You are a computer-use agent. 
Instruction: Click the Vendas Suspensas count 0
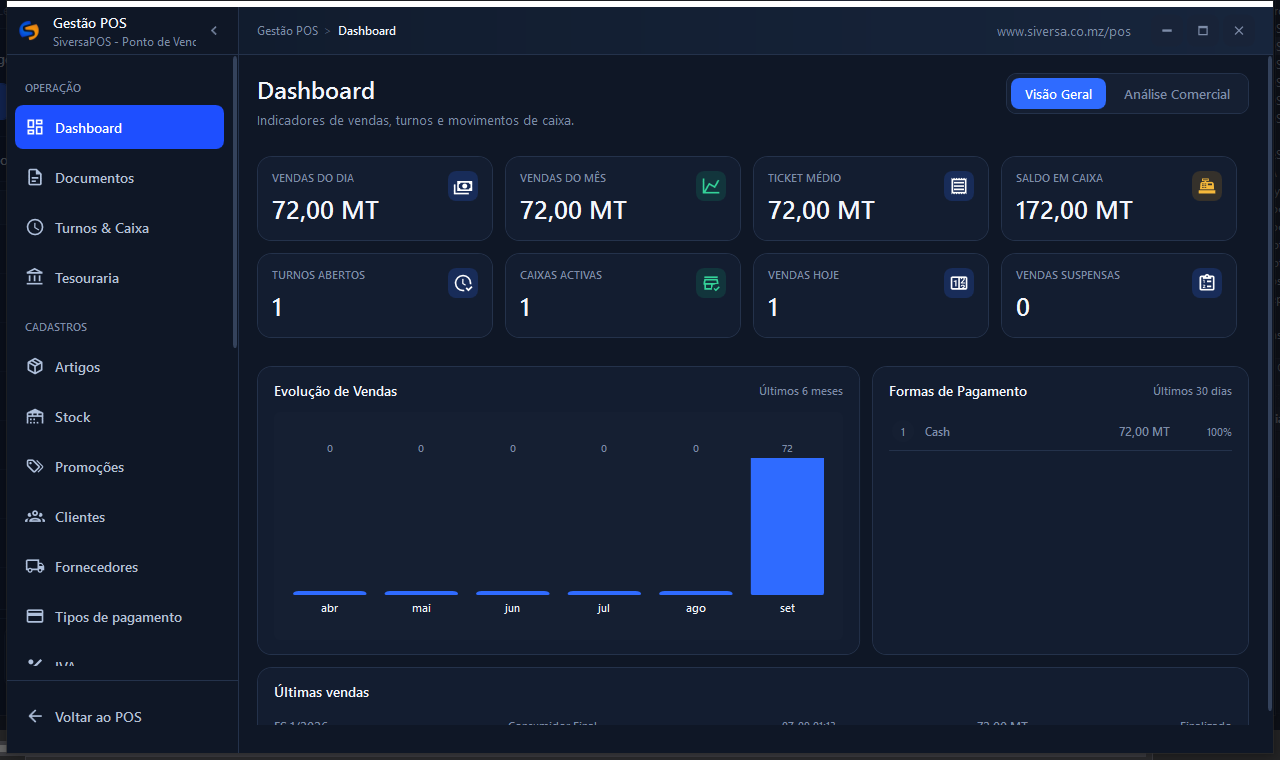(1023, 307)
